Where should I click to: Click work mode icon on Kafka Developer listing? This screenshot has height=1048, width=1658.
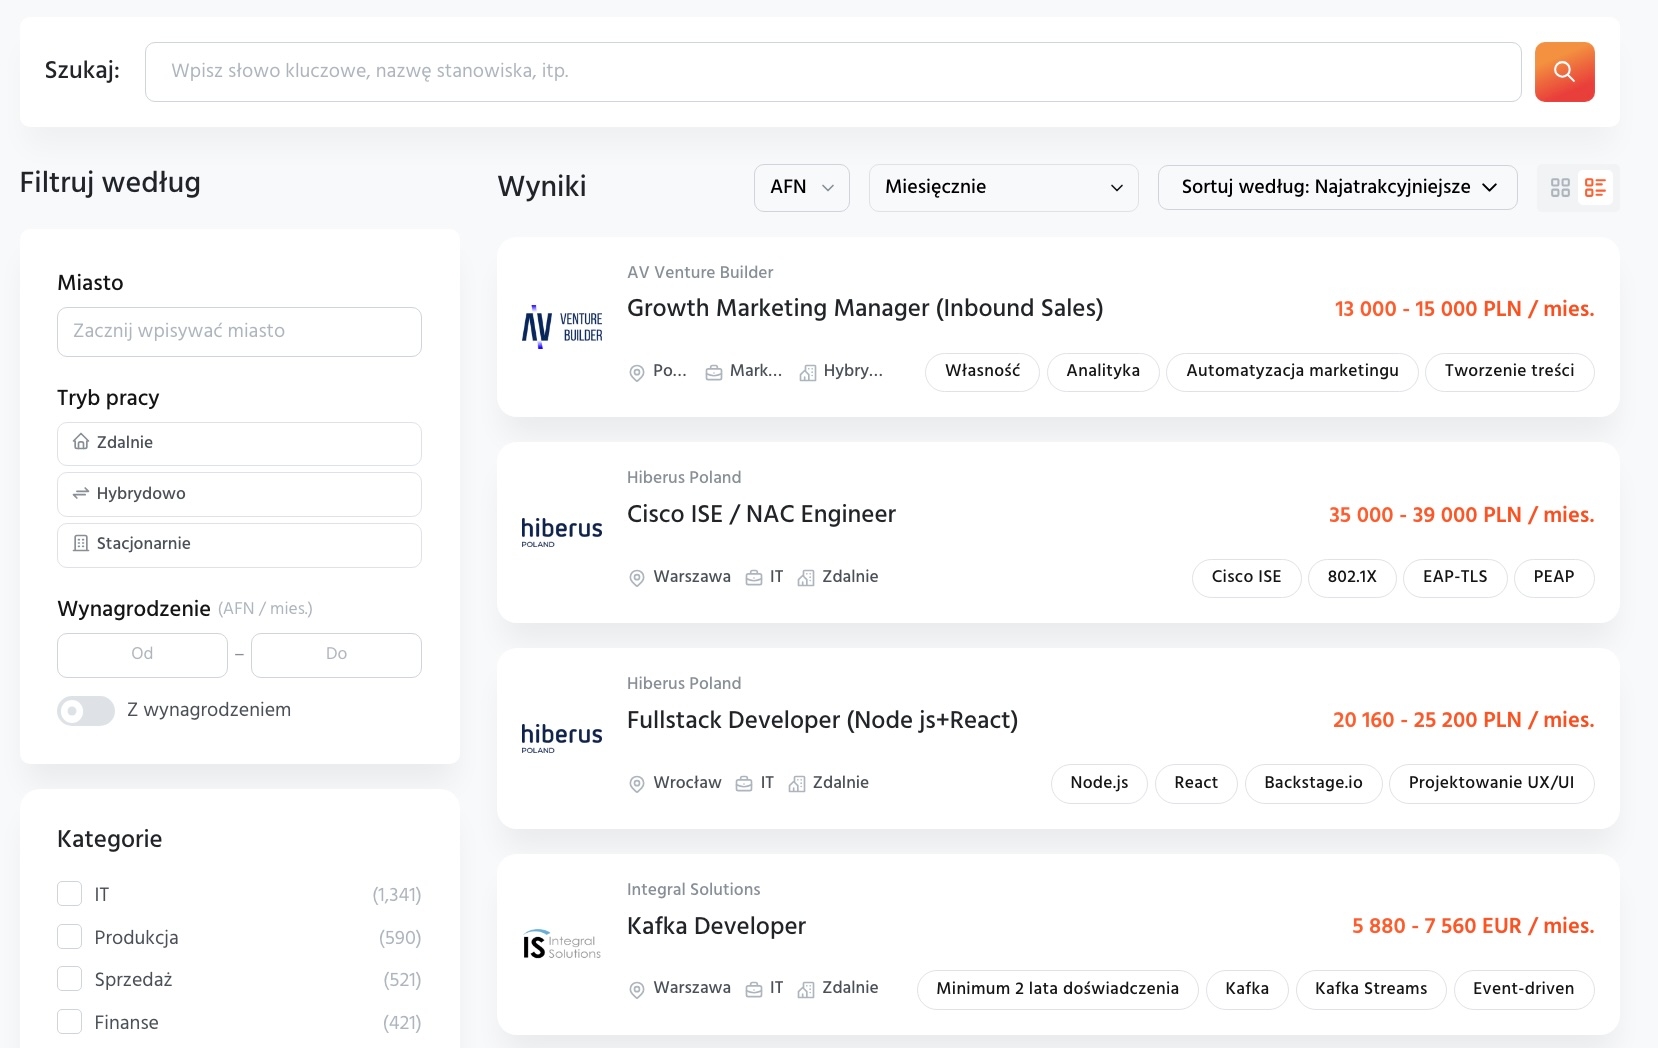click(x=806, y=989)
